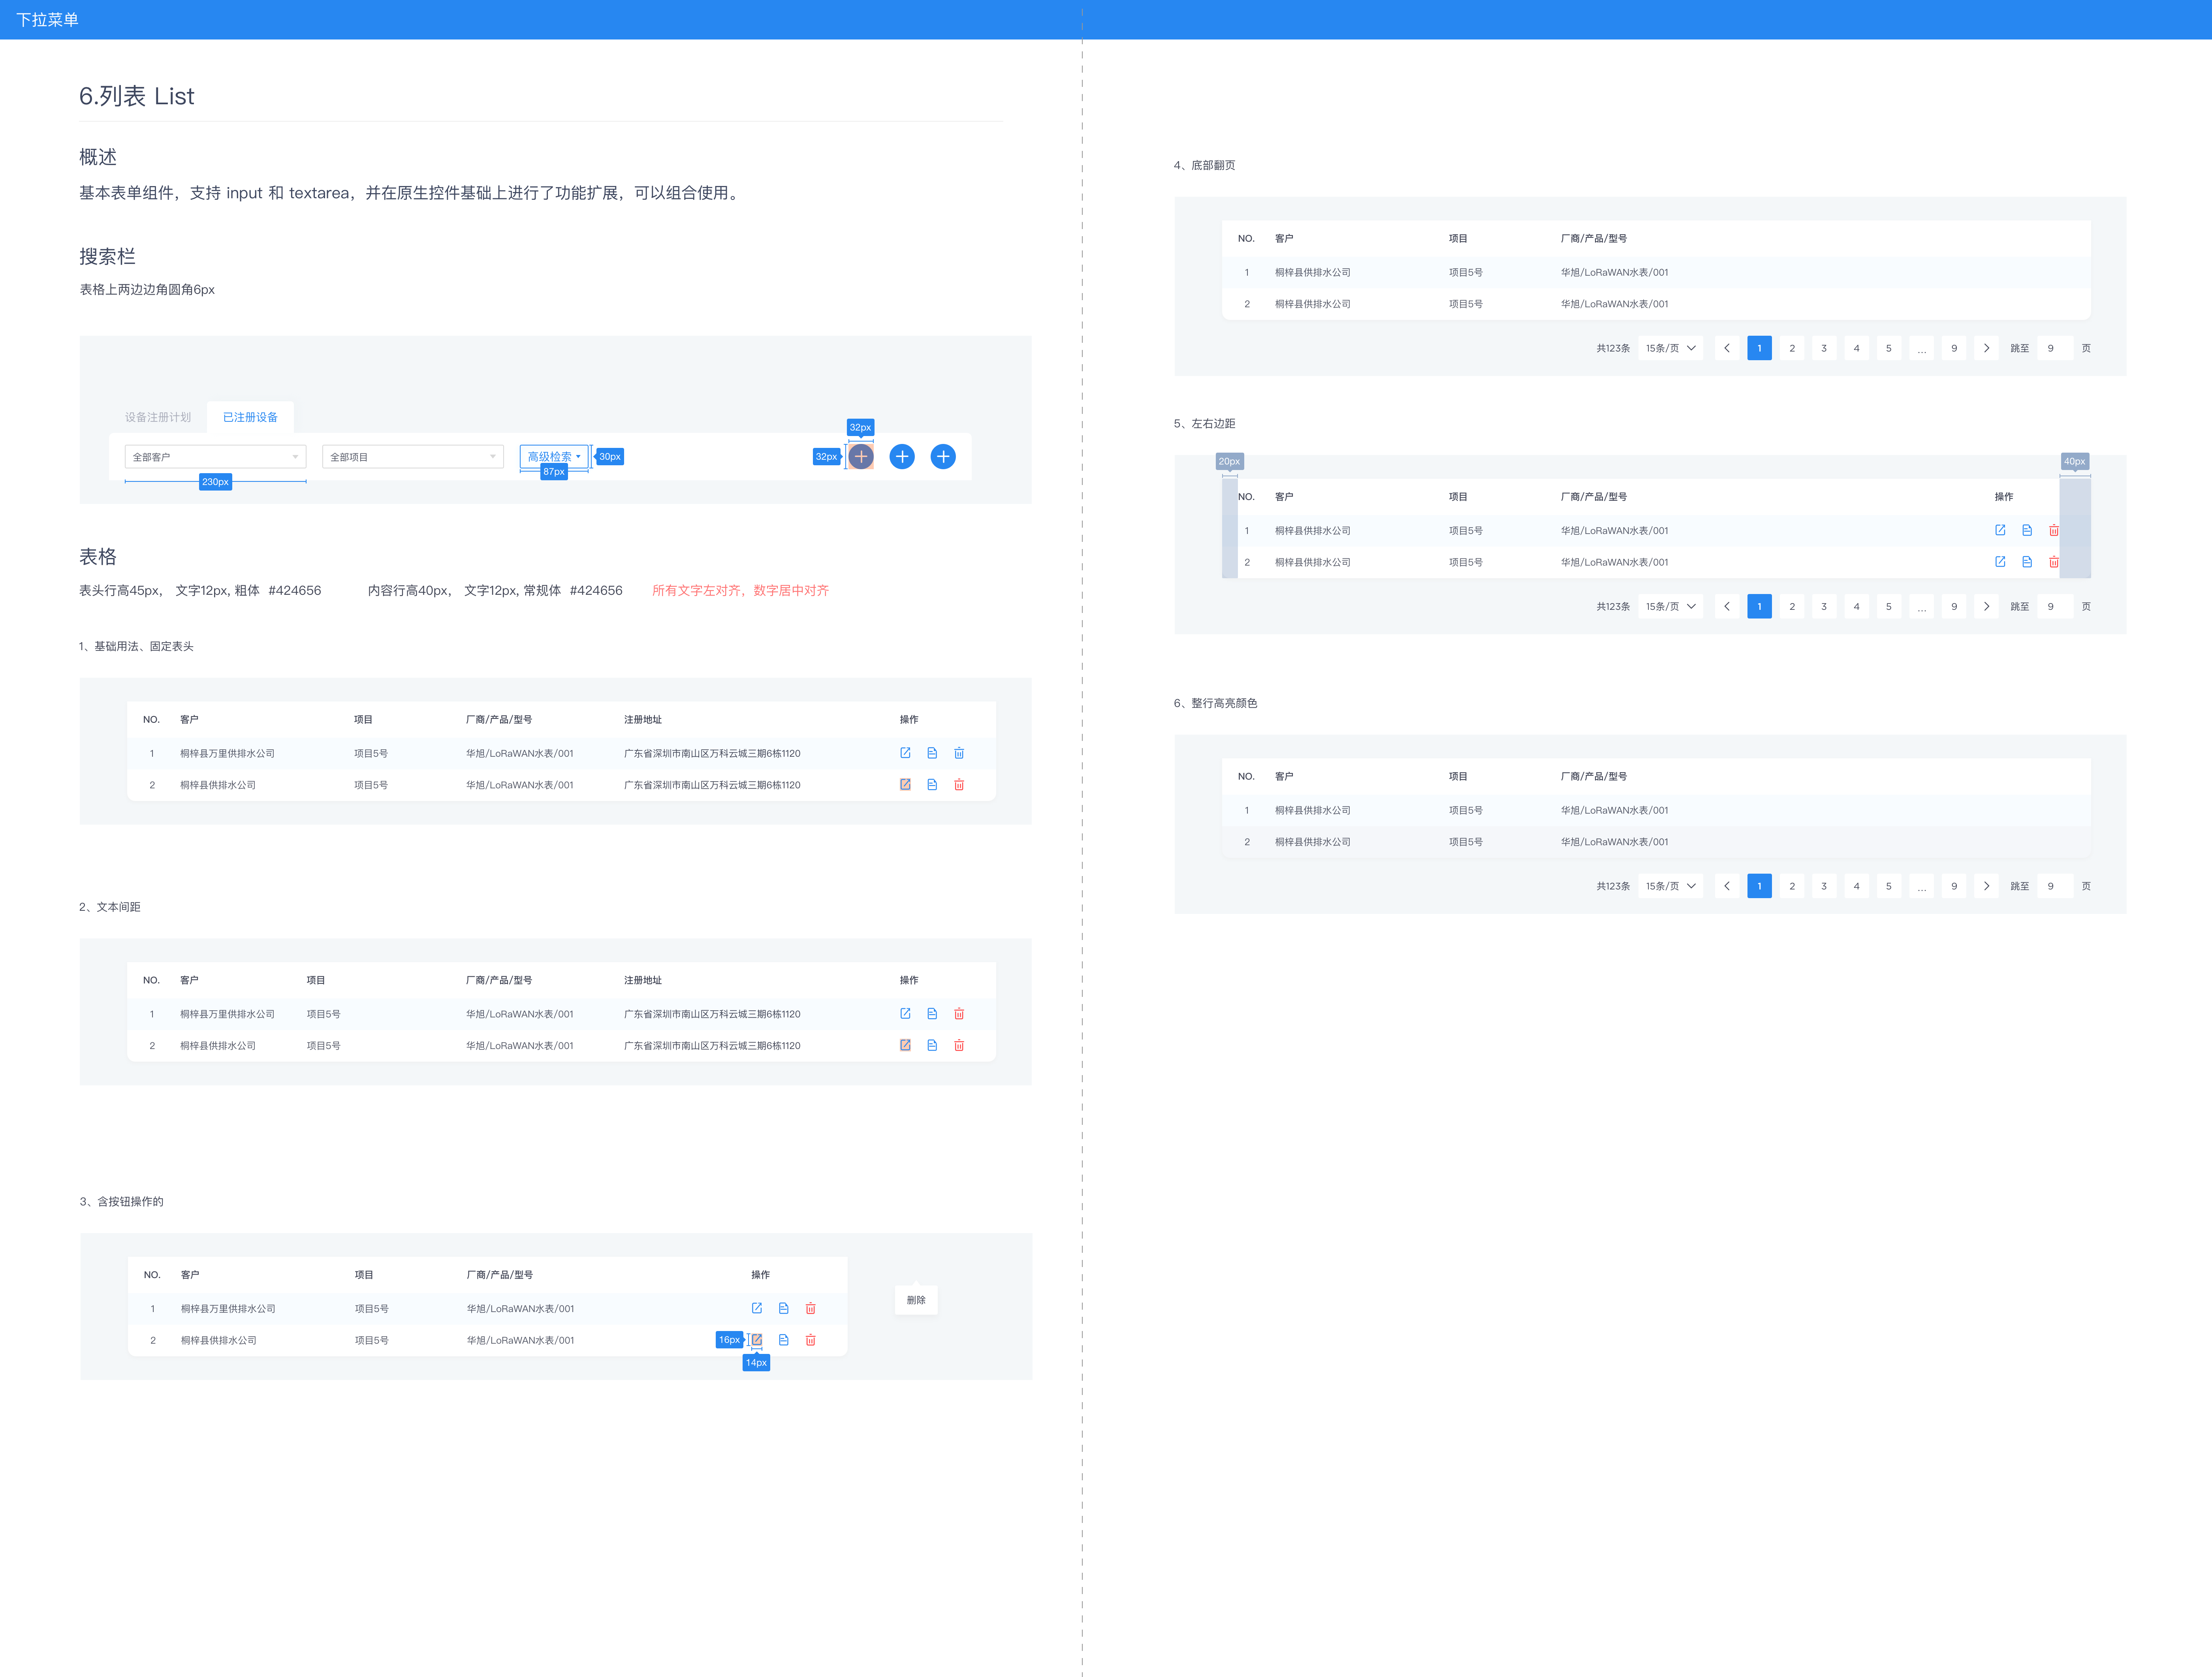This screenshot has width=2212, height=1677.
Task: Click document icon in 左右边距 table row 1
Action: pyautogui.click(x=2027, y=530)
